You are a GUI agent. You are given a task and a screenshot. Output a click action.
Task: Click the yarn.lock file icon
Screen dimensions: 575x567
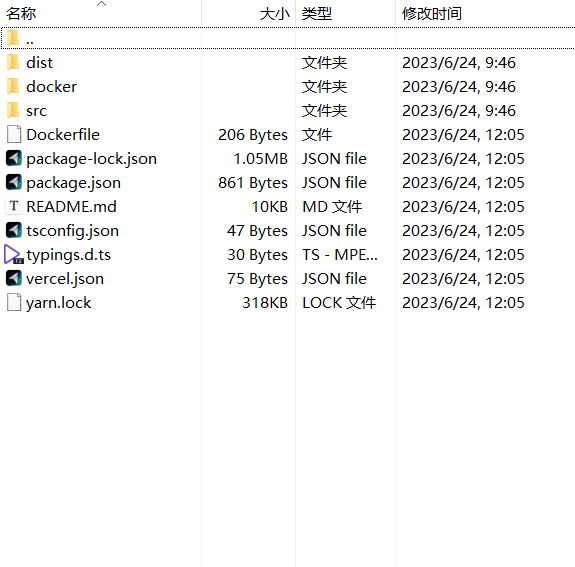[14, 302]
